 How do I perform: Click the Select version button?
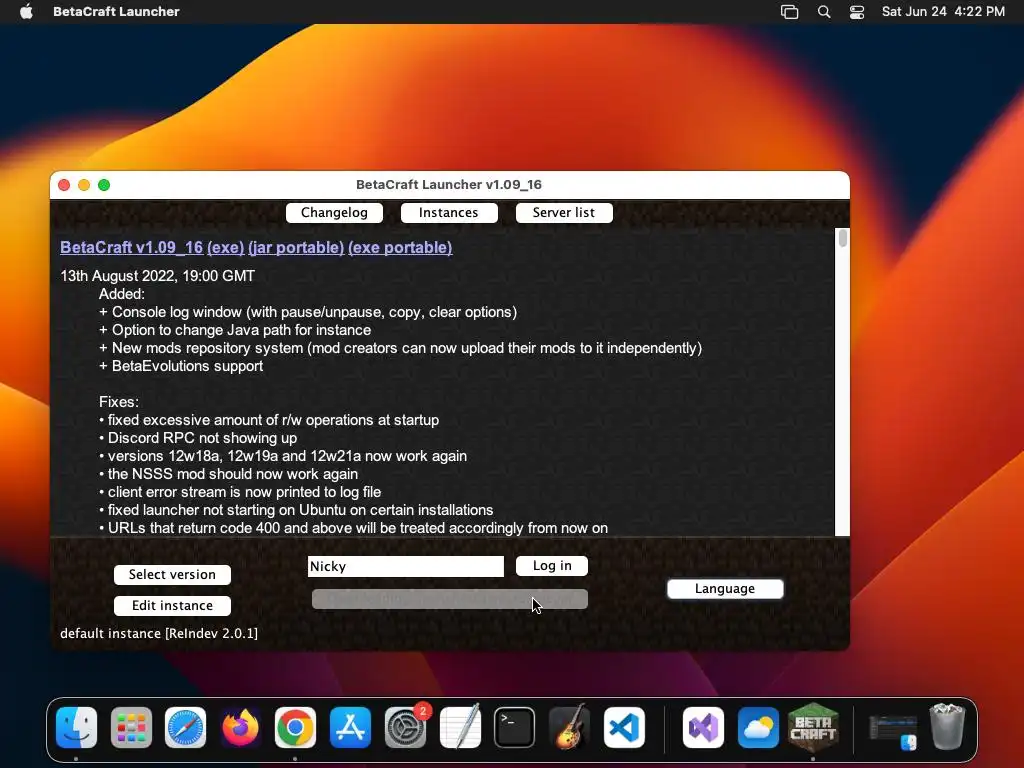click(172, 575)
